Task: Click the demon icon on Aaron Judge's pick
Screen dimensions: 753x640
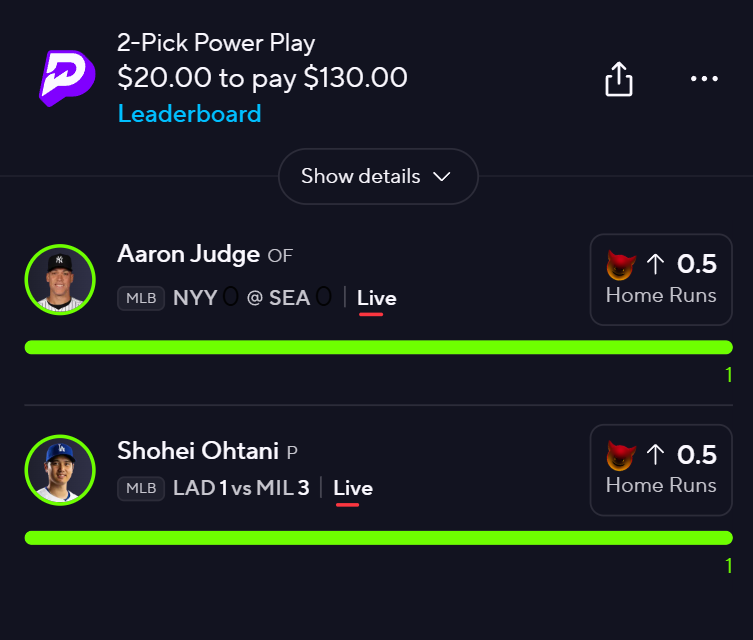Action: [621, 265]
